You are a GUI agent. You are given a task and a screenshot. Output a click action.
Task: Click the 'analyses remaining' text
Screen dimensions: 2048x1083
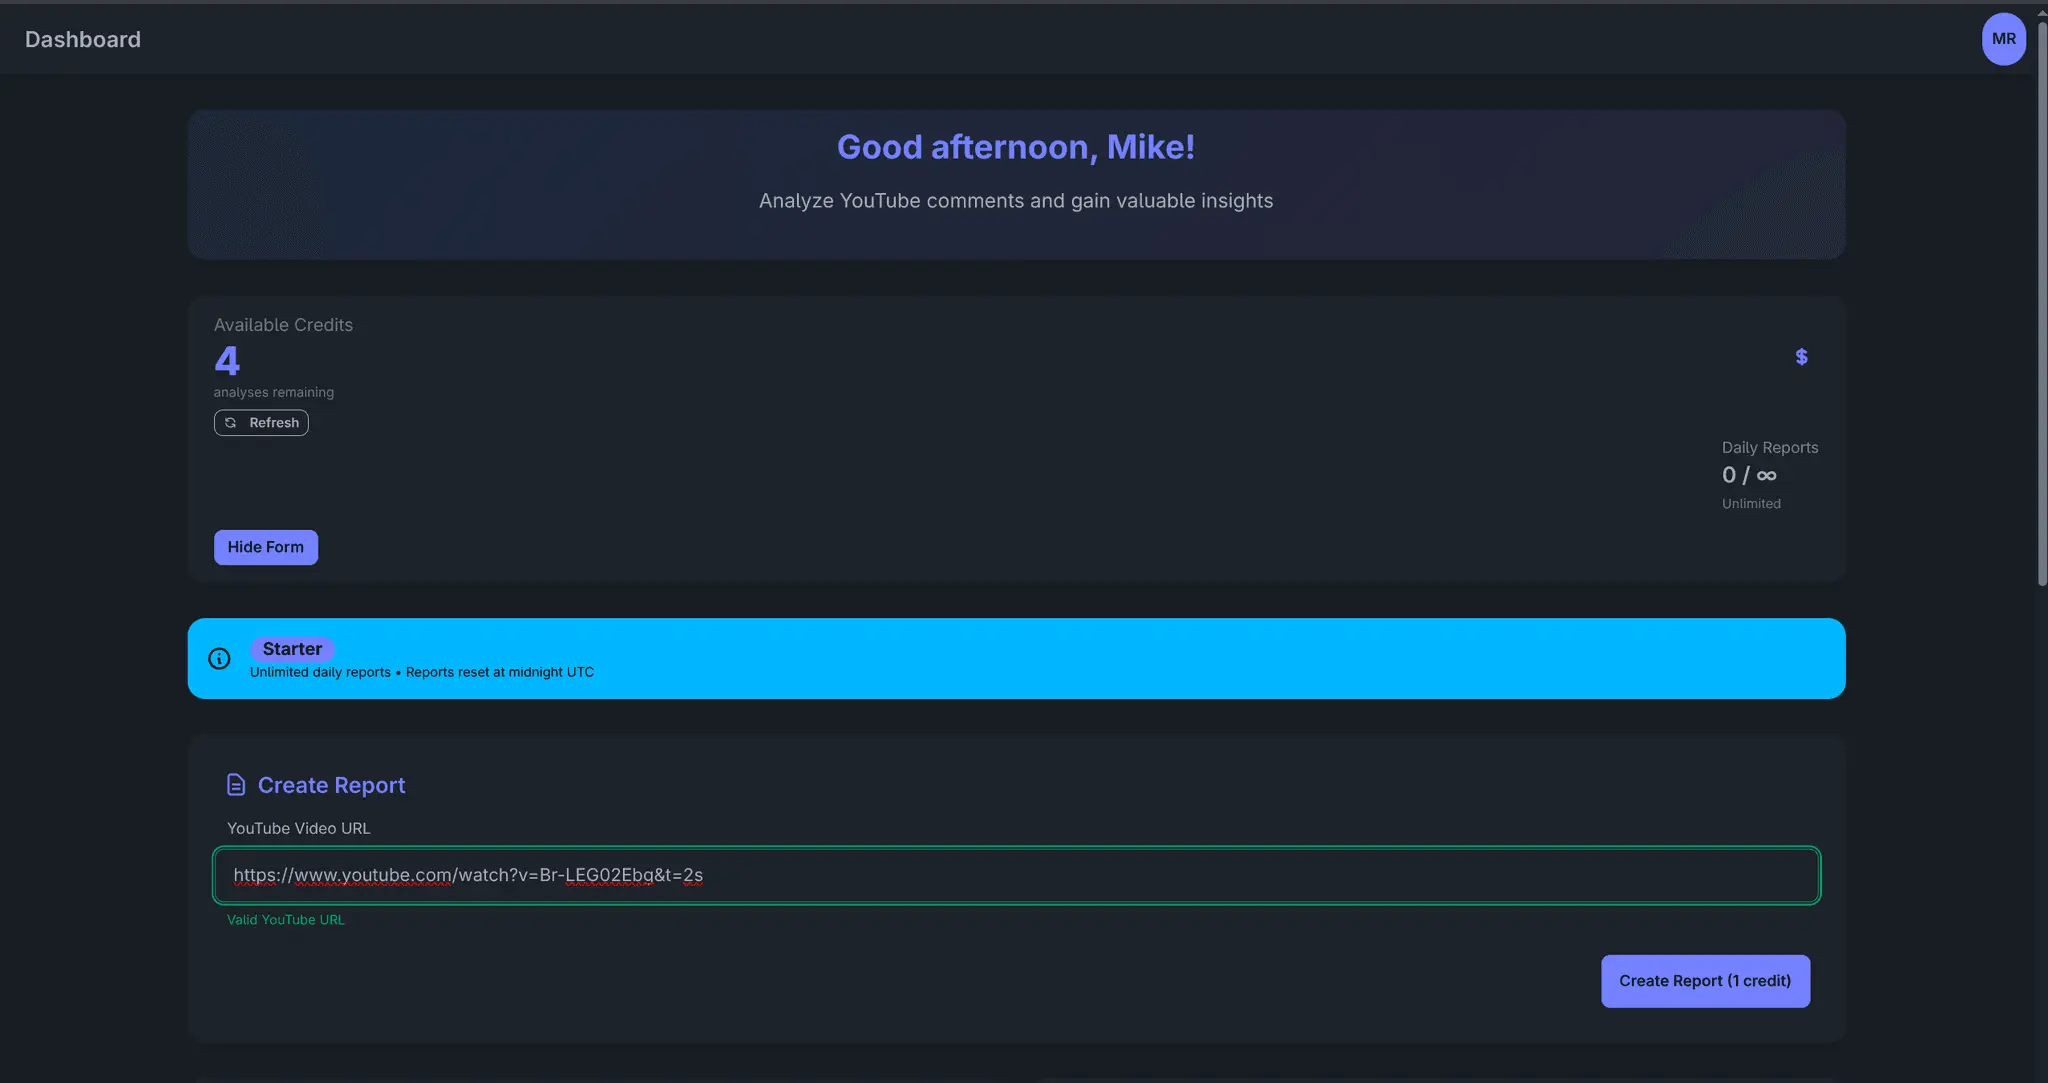(x=274, y=392)
